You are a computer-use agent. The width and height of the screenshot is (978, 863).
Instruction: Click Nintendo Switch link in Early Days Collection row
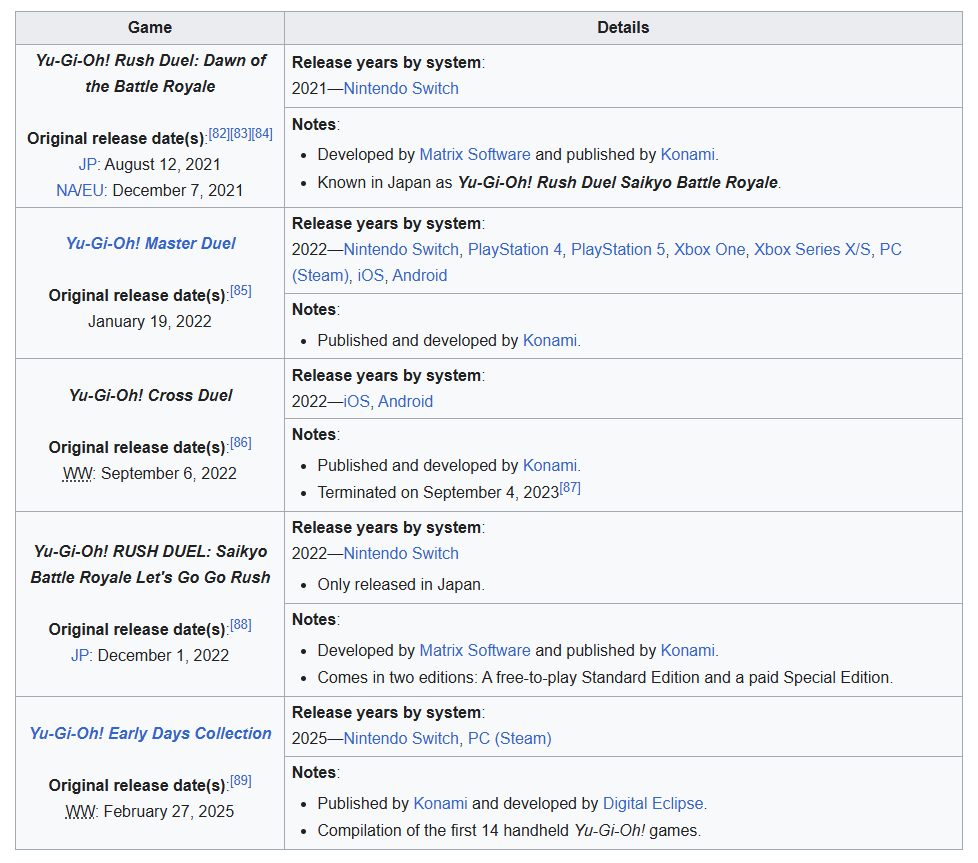(401, 738)
